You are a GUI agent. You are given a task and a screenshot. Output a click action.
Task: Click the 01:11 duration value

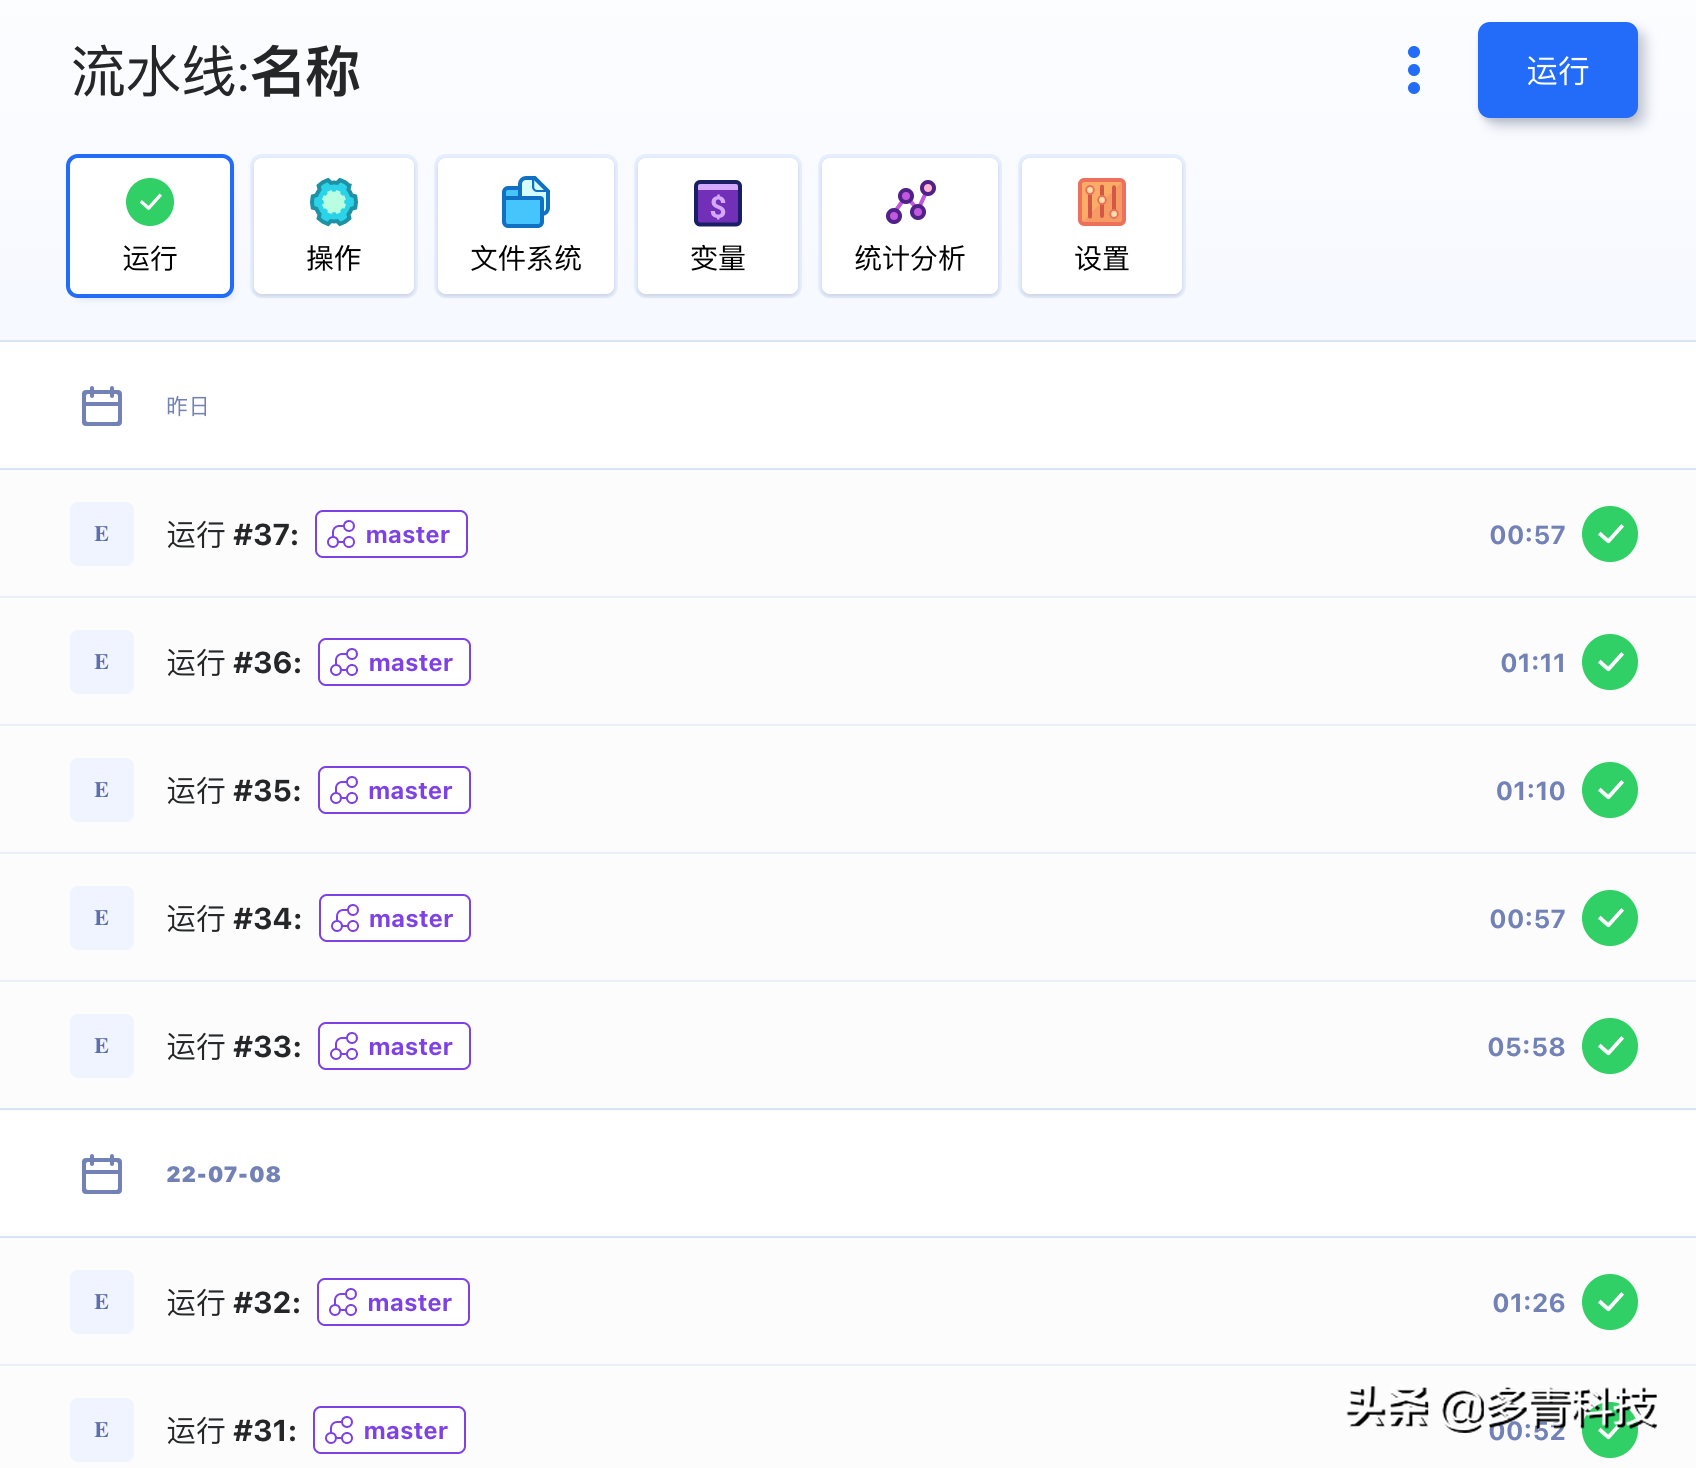coord(1533,663)
